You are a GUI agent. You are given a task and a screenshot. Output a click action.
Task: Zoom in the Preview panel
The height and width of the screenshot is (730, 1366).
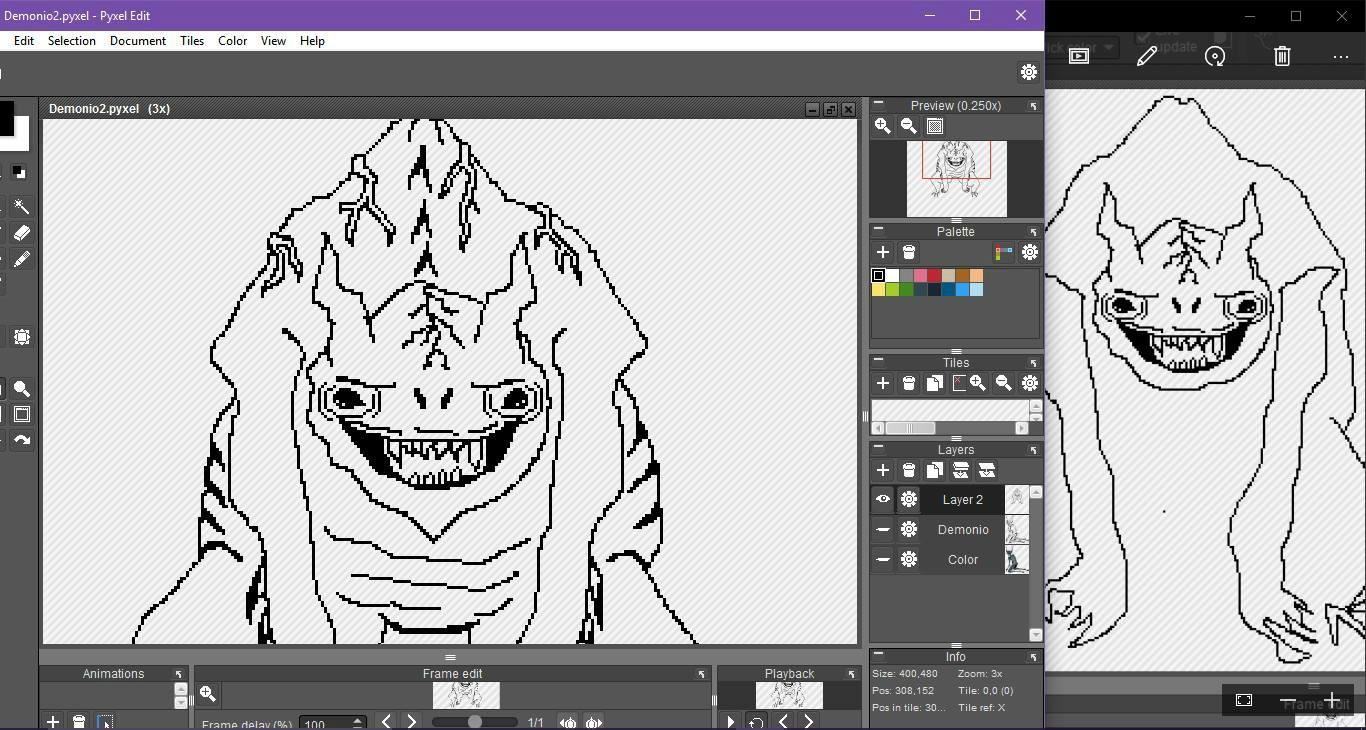pos(882,126)
